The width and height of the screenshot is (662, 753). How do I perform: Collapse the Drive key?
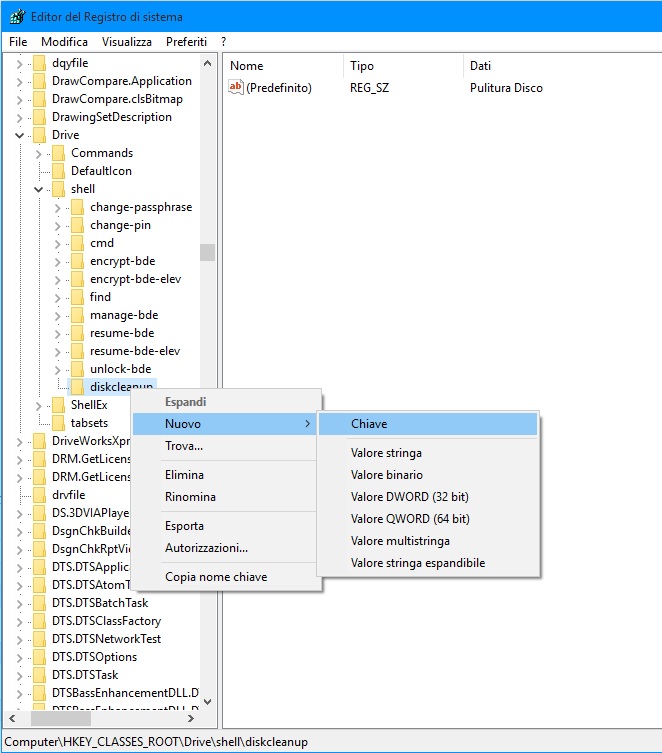click(x=19, y=135)
